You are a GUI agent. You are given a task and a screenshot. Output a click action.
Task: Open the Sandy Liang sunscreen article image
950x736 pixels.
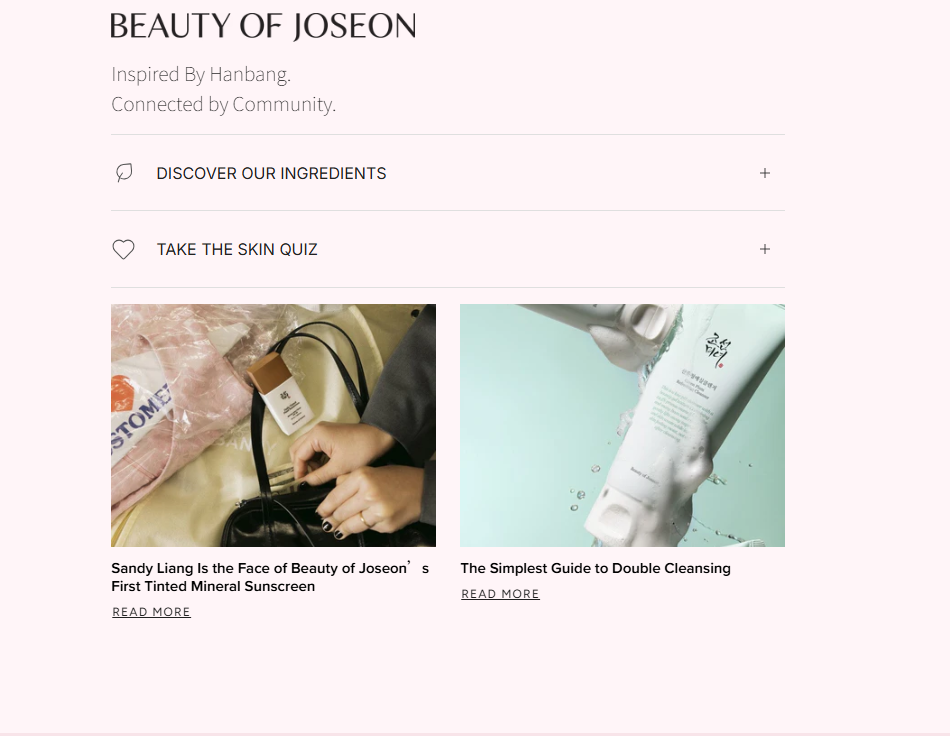pos(273,425)
